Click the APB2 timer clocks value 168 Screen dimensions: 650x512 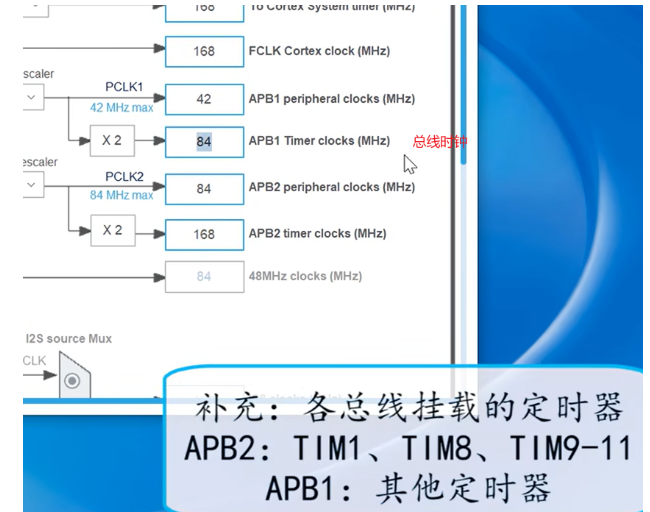click(204, 235)
